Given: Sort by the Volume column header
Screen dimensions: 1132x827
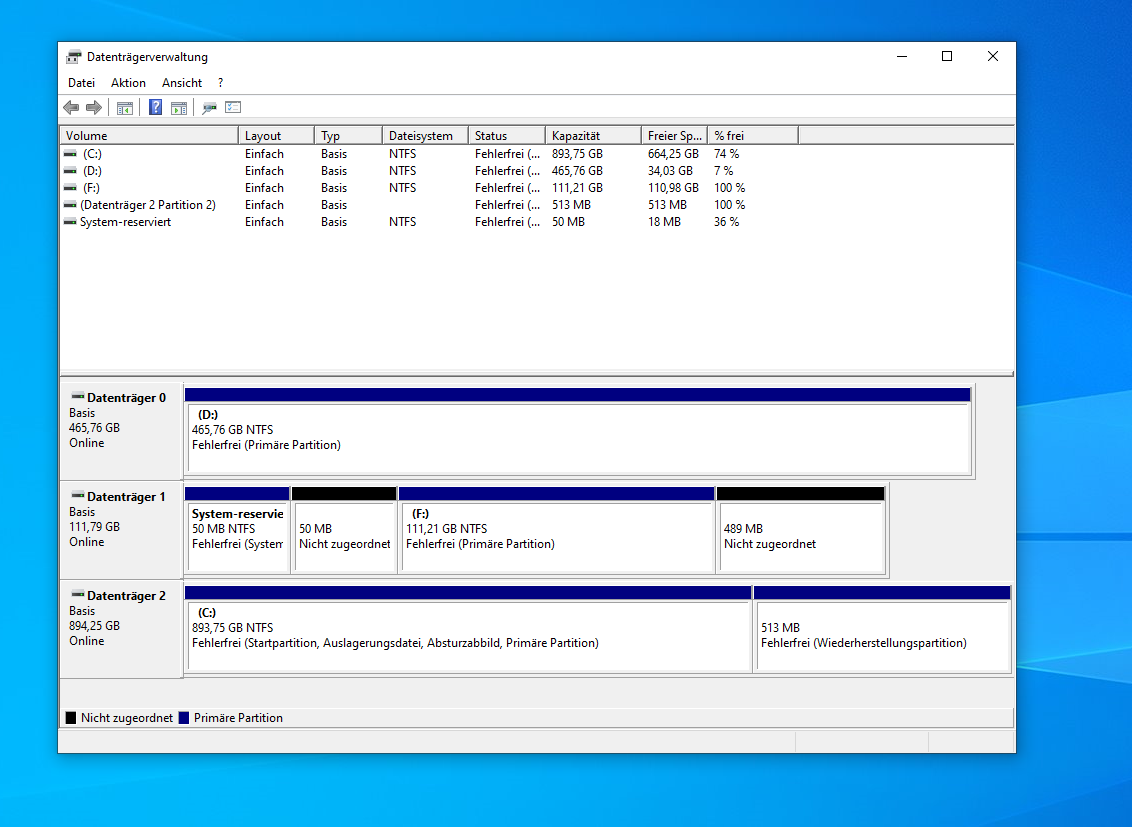Looking at the screenshot, I should (x=149, y=136).
